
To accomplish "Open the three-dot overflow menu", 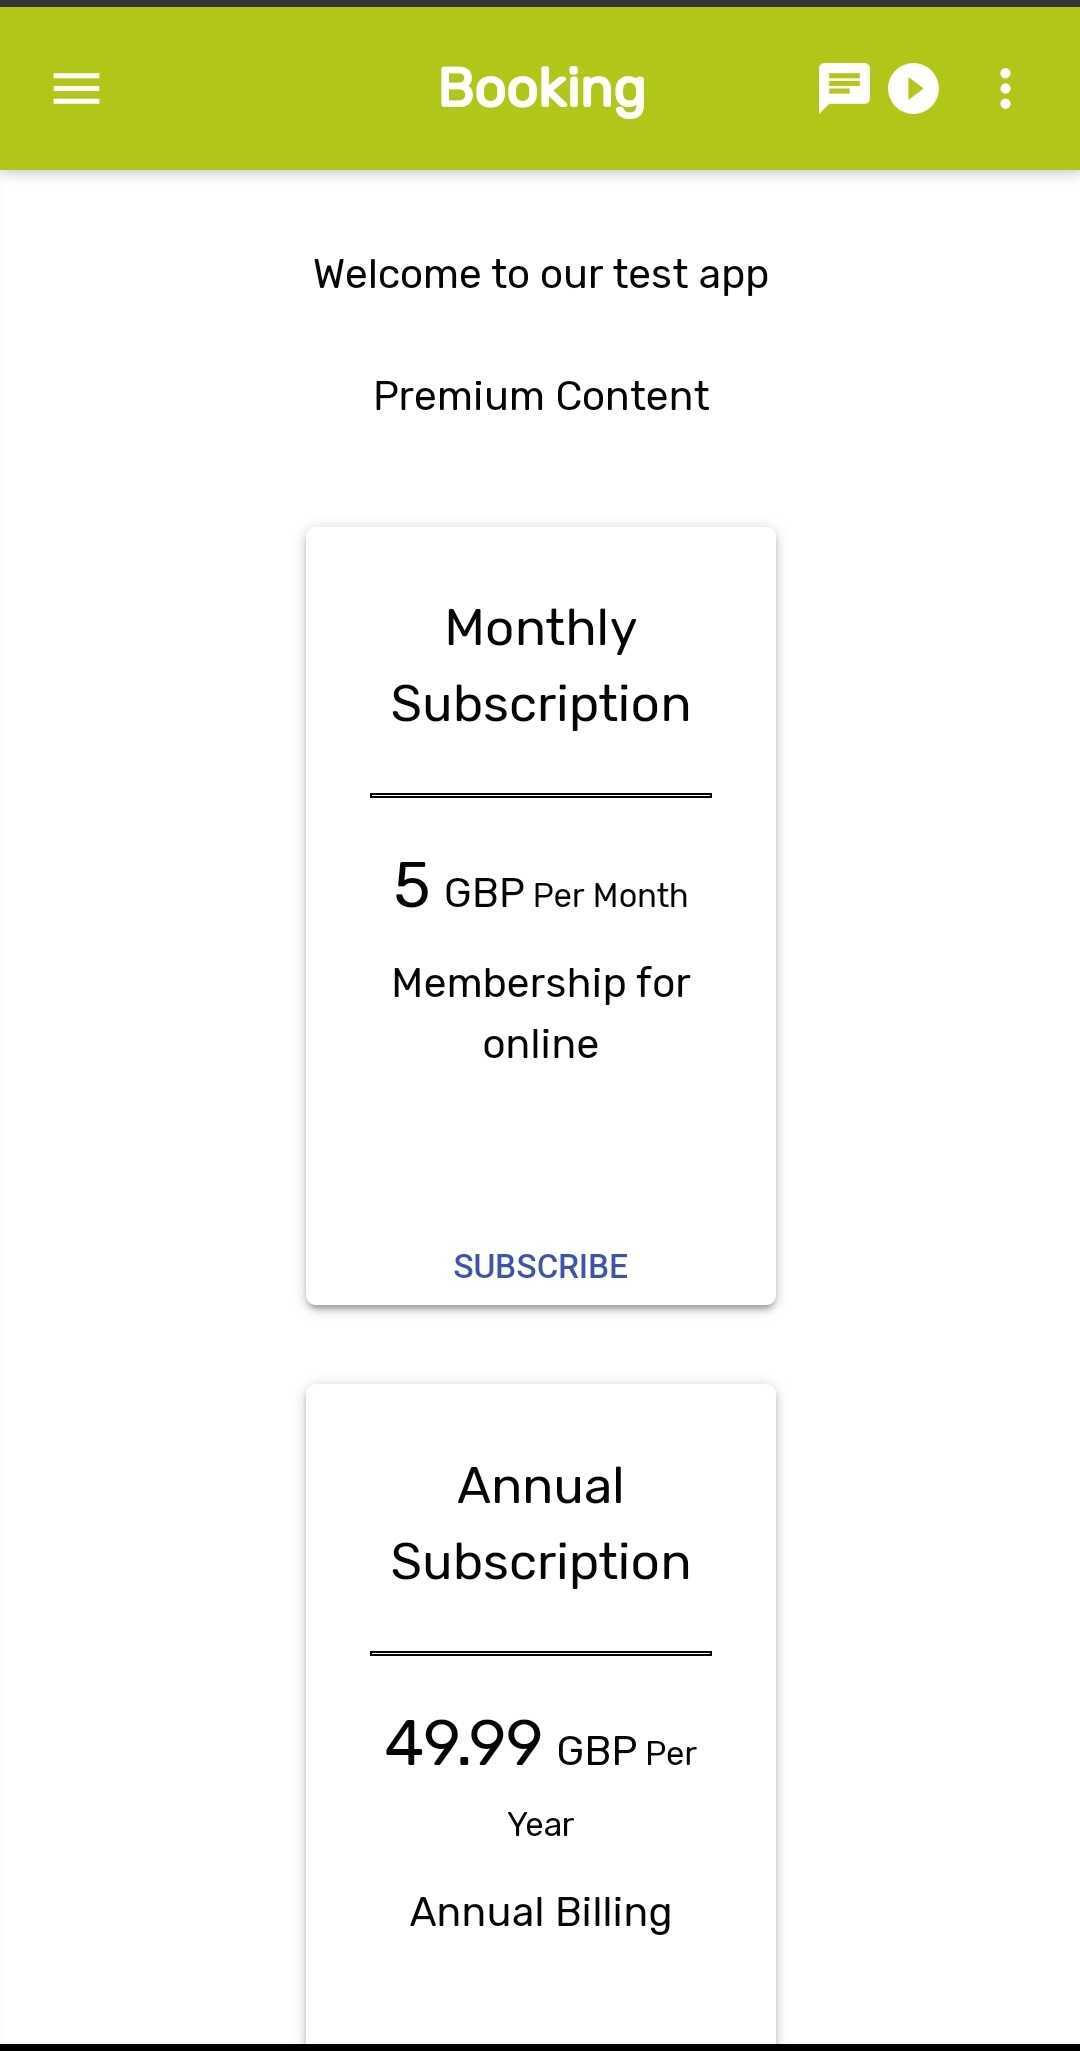I will point(1005,88).
